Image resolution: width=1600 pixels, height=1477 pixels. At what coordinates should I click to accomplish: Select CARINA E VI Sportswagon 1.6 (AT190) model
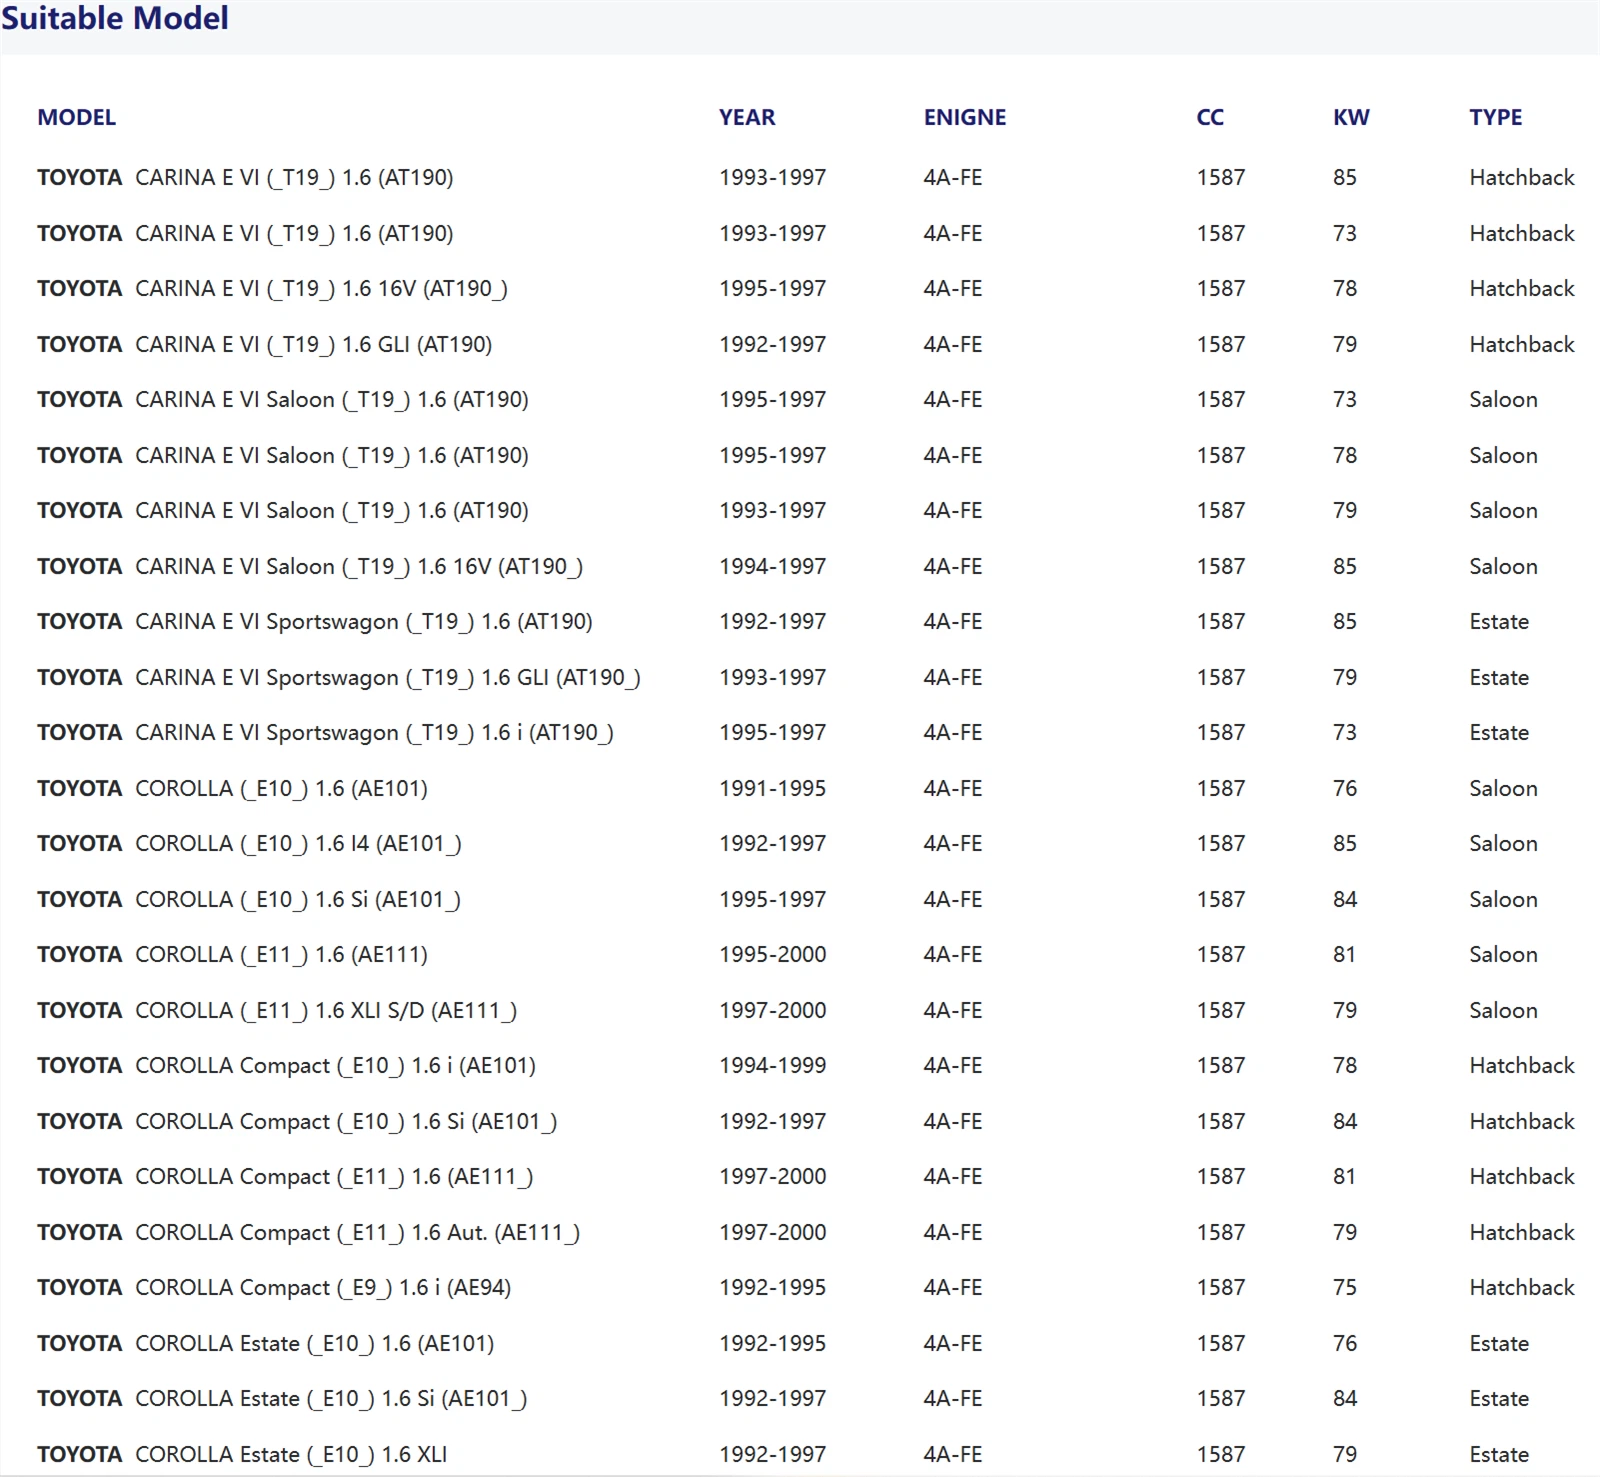pos(315,622)
